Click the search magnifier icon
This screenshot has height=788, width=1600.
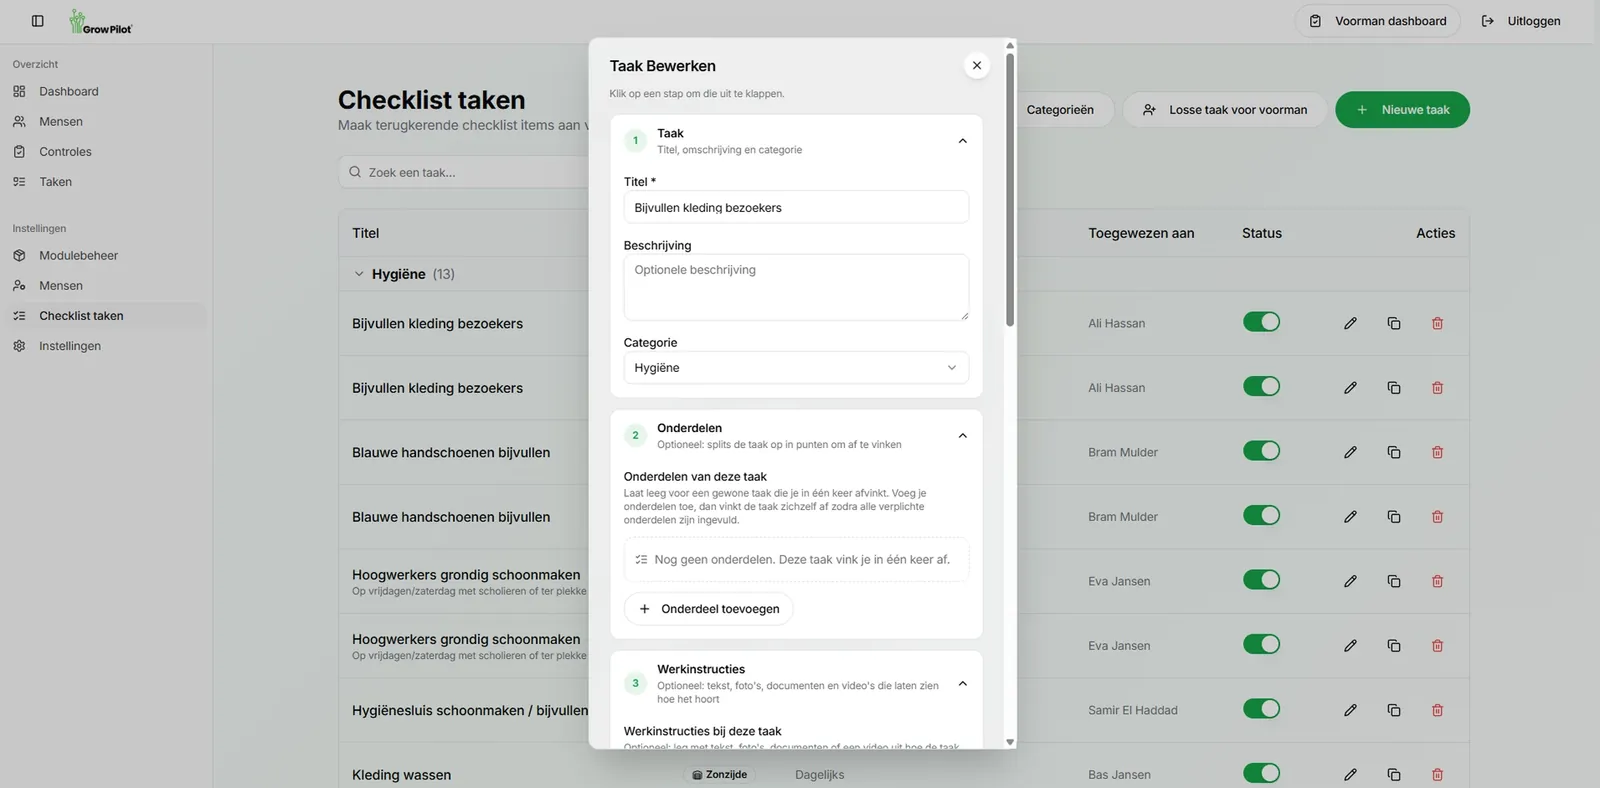point(355,172)
